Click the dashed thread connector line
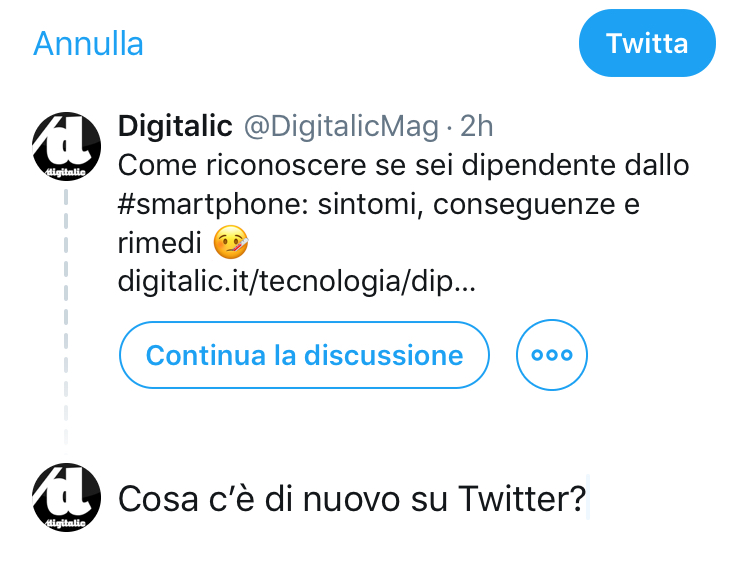Image resolution: width=750 pixels, height=569 pixels. [x=66, y=319]
